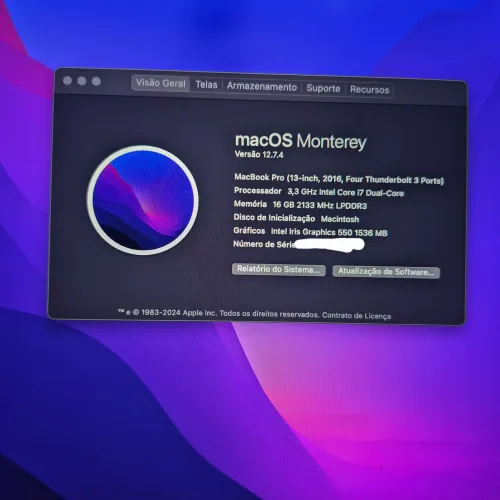Click the Processador 3,3 GHz line

(x=319, y=192)
